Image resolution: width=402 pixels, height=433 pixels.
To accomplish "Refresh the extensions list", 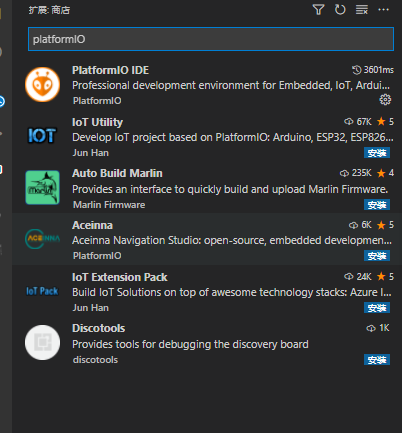I will point(340,10).
